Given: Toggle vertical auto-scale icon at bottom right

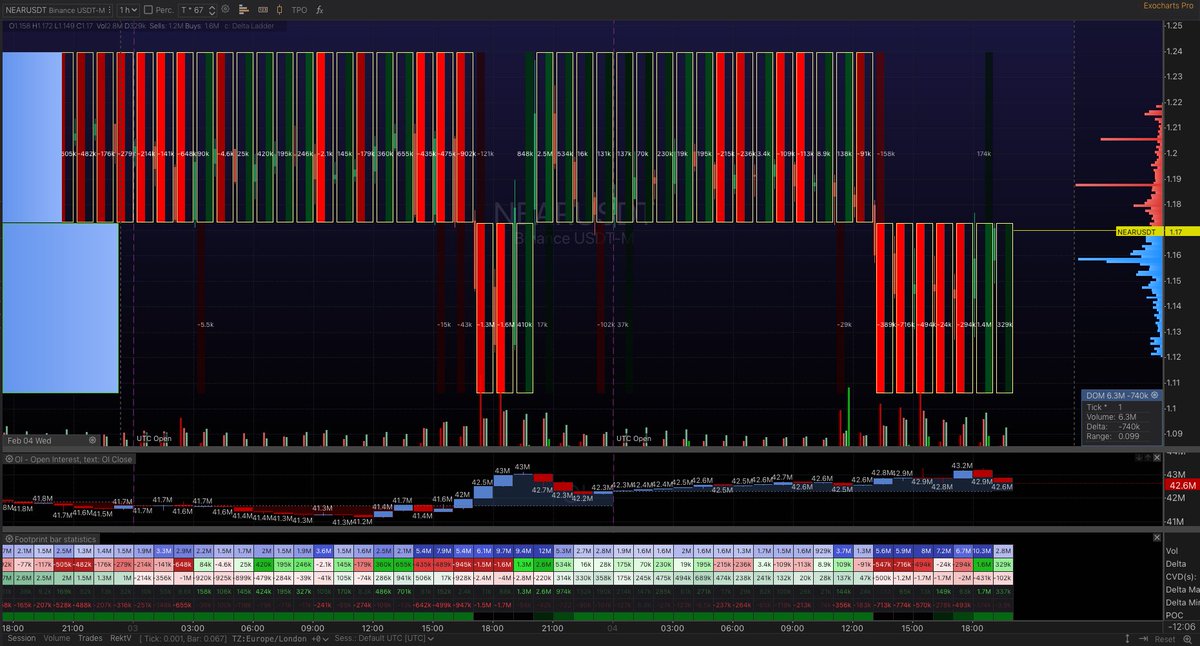Looking at the screenshot, I should [x=1127, y=638].
